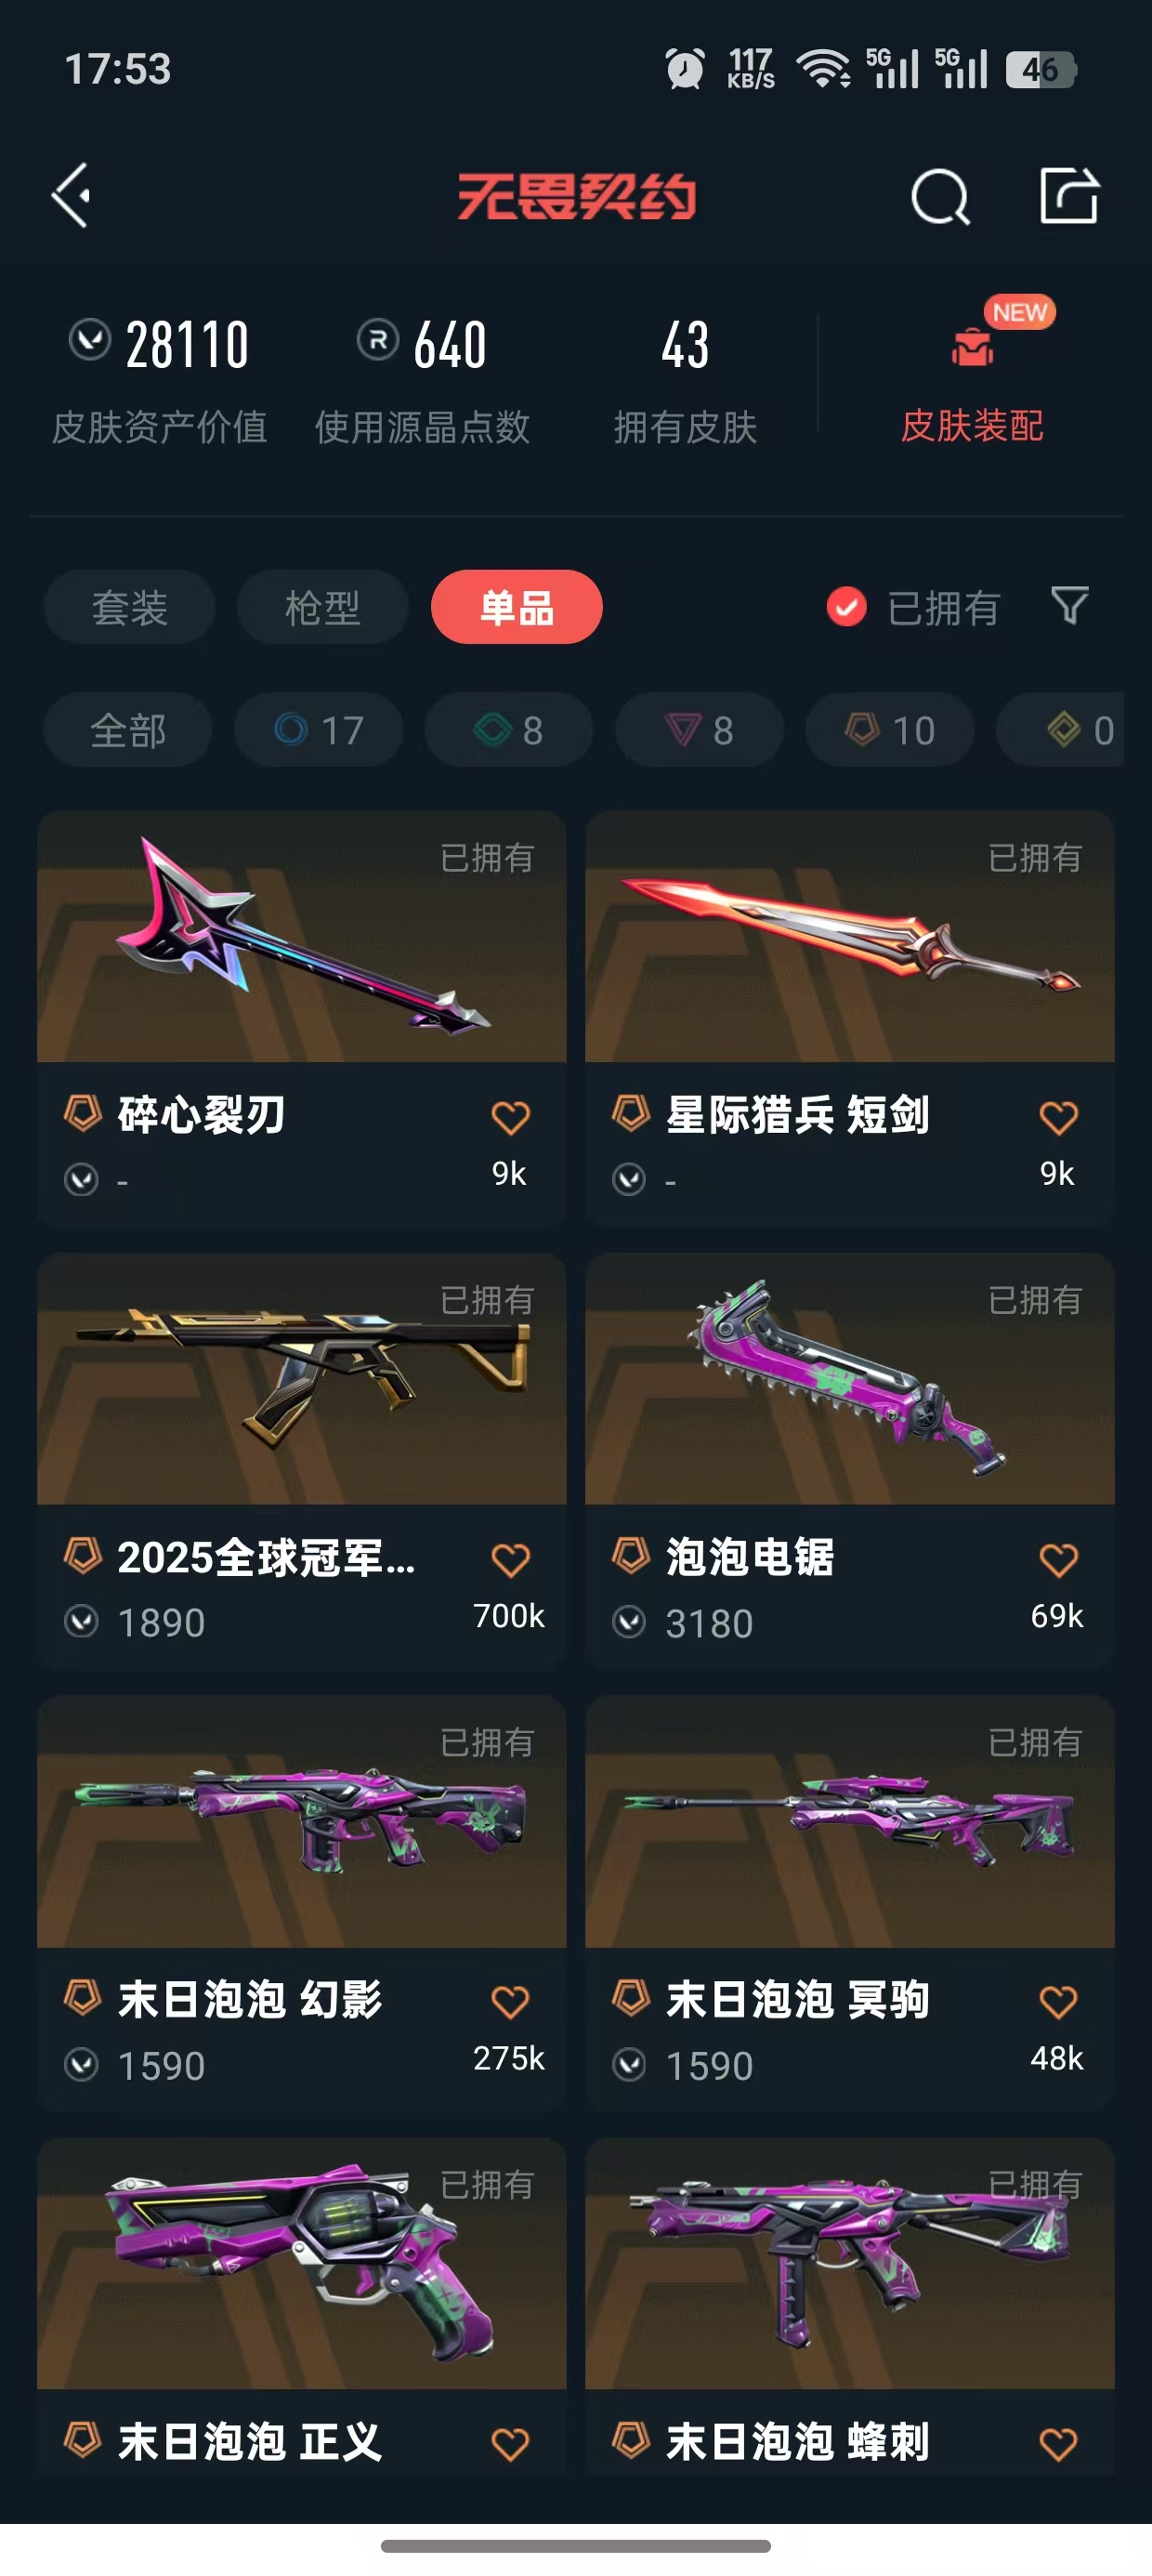Select the orange tier filter 10

pos(890,730)
